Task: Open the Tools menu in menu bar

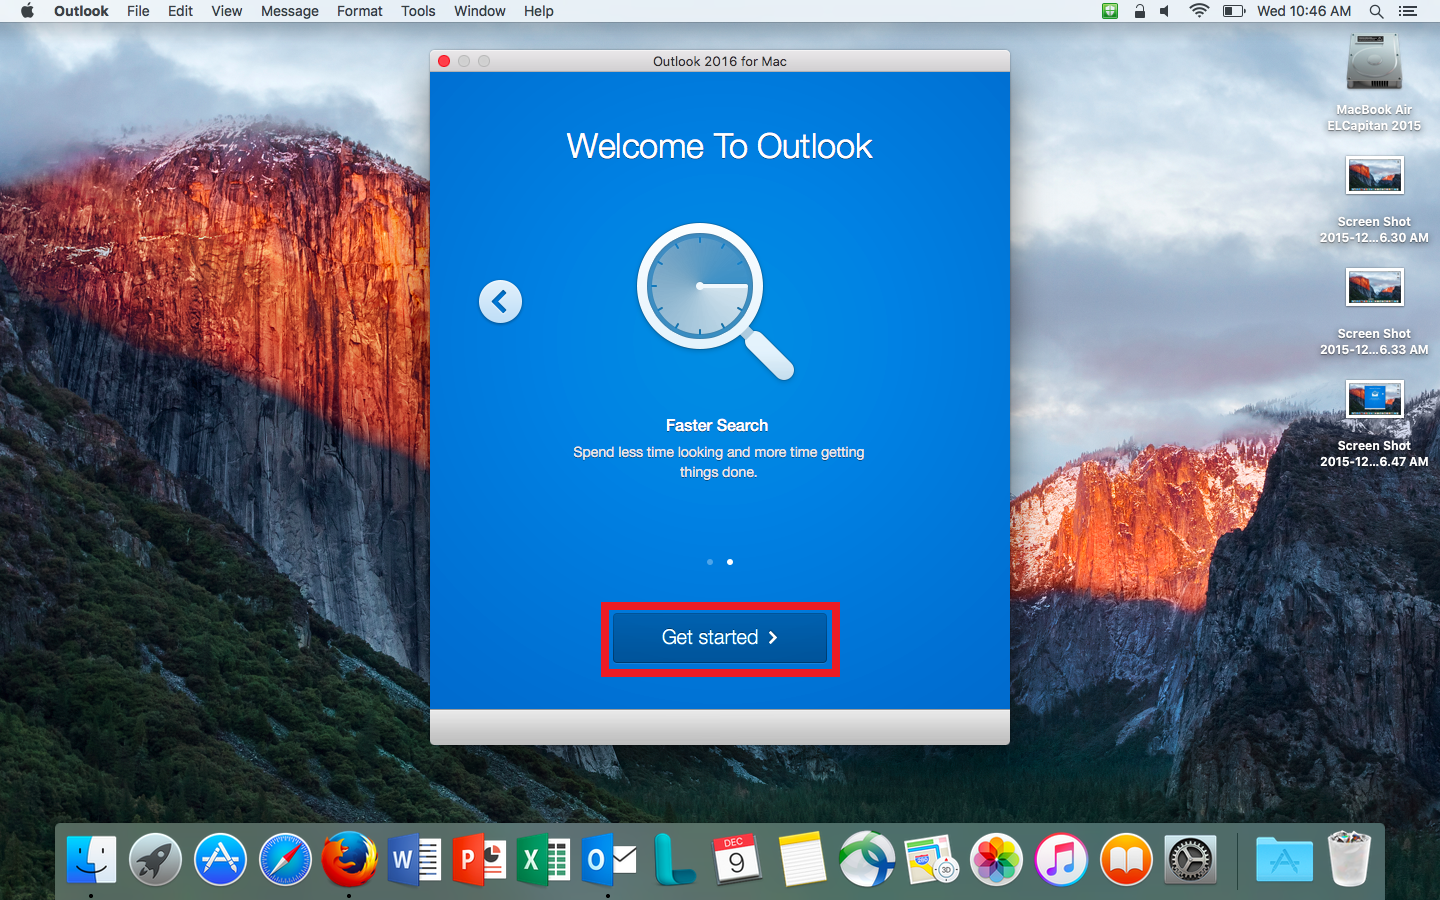Action: pyautogui.click(x=418, y=11)
